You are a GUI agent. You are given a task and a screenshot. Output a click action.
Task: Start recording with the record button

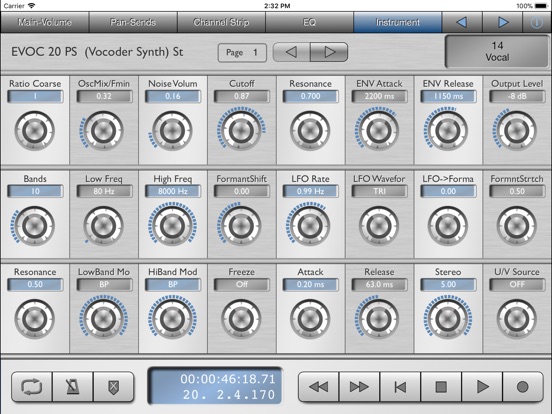point(523,387)
